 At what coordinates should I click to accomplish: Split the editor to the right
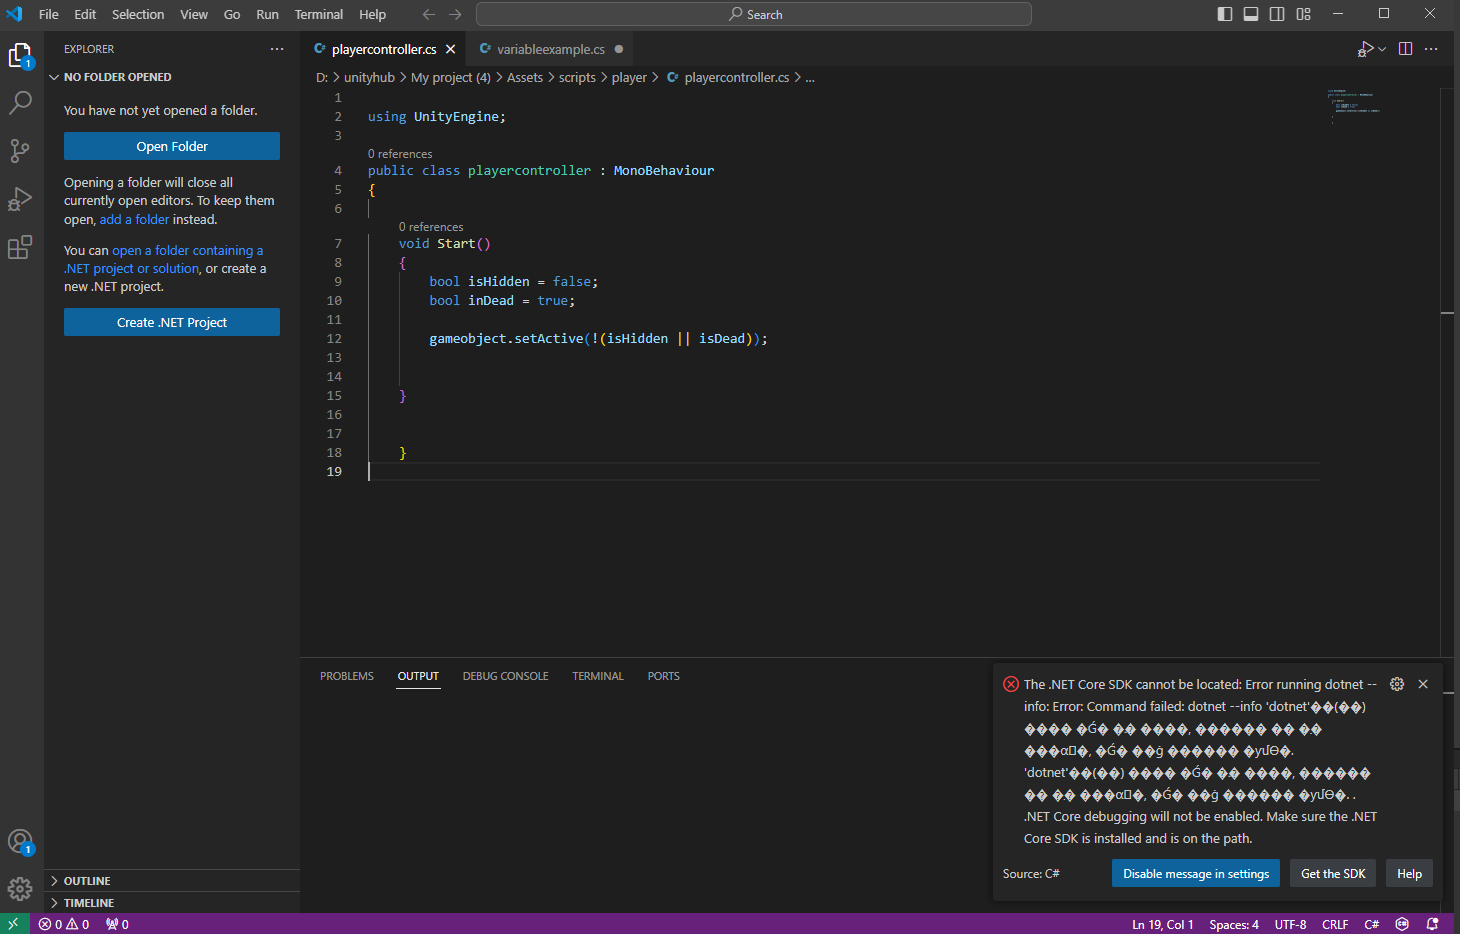click(x=1405, y=49)
